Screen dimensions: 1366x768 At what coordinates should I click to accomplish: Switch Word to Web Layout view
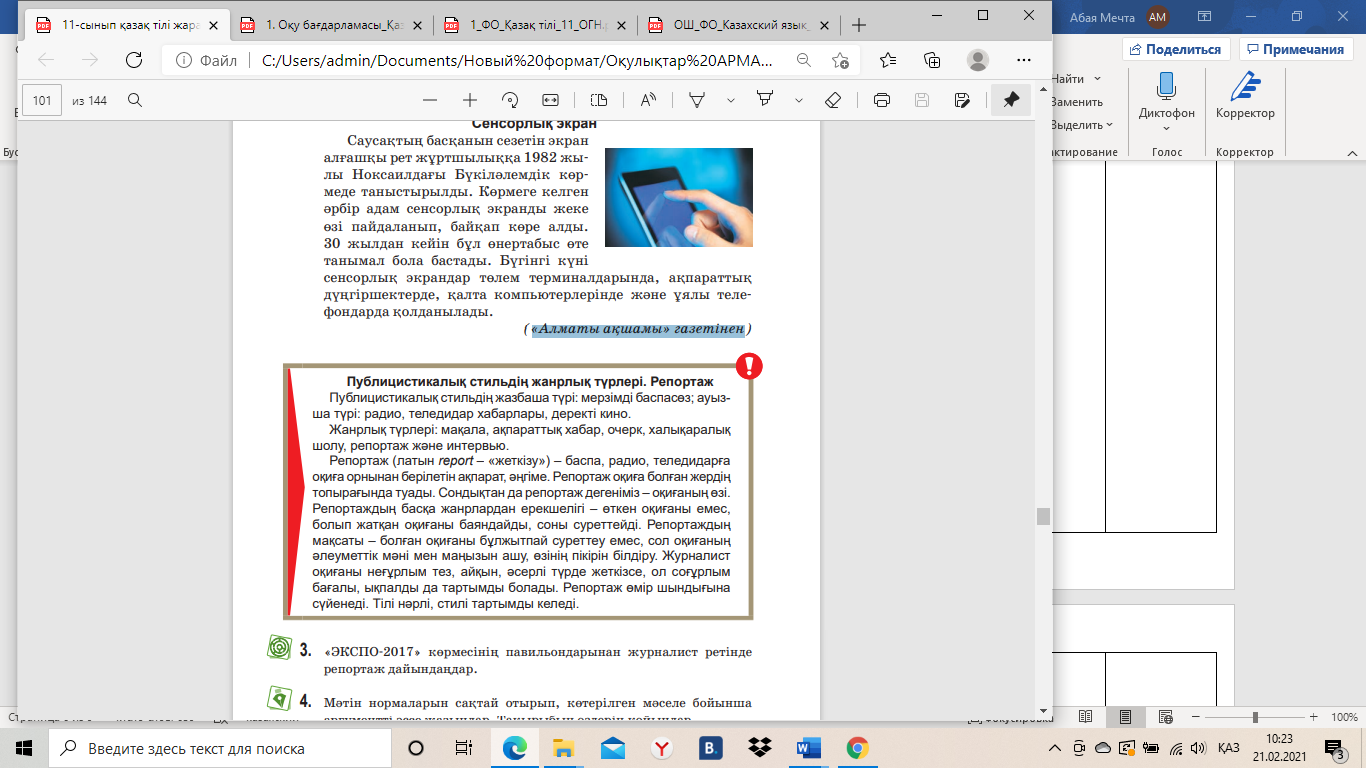pos(1165,717)
